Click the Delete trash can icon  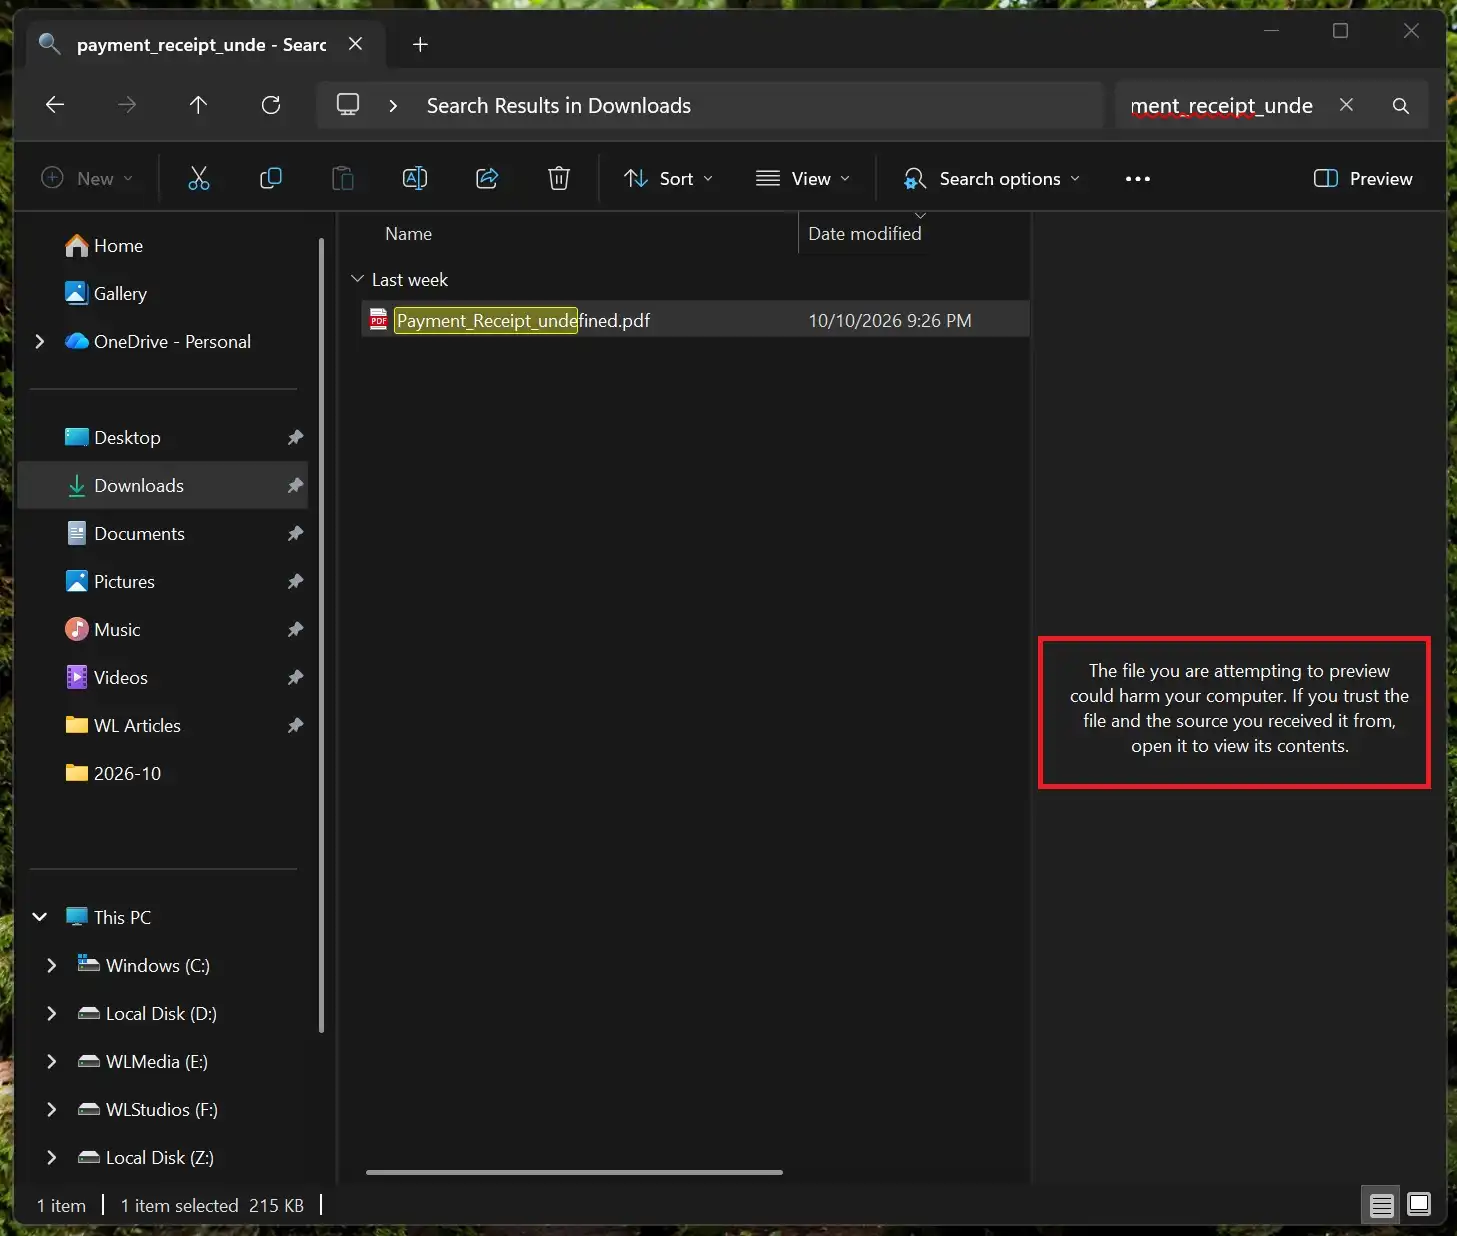pyautogui.click(x=559, y=178)
